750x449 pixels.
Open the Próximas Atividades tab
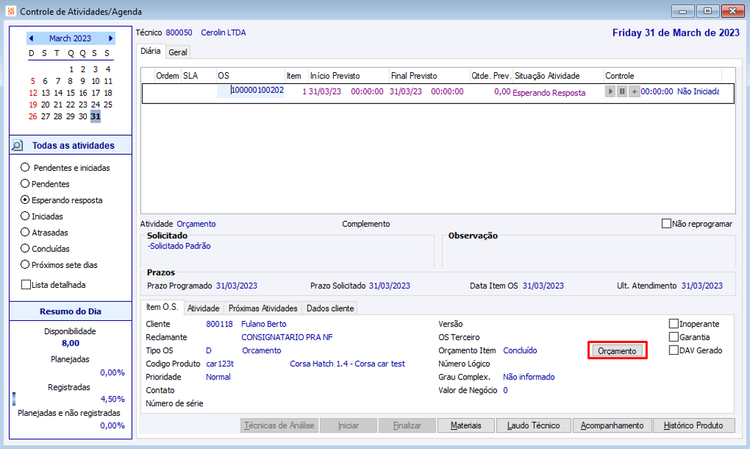(x=263, y=308)
